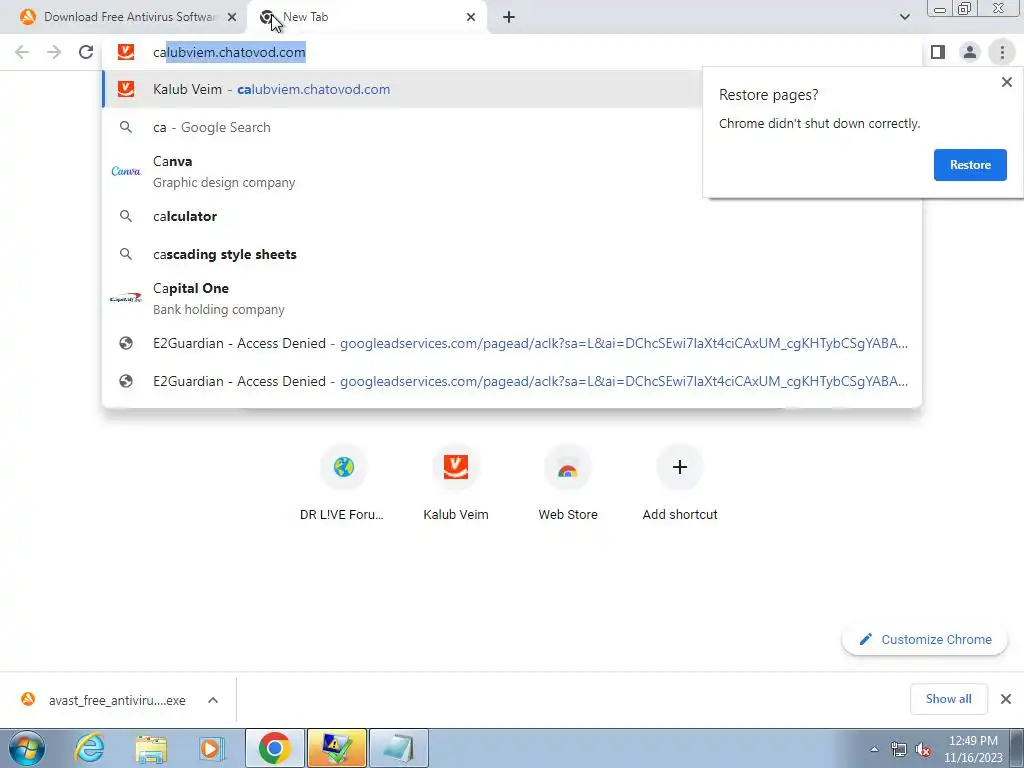Dismiss the Restore pages popup
Image resolution: width=1024 pixels, height=768 pixels.
(x=1006, y=82)
